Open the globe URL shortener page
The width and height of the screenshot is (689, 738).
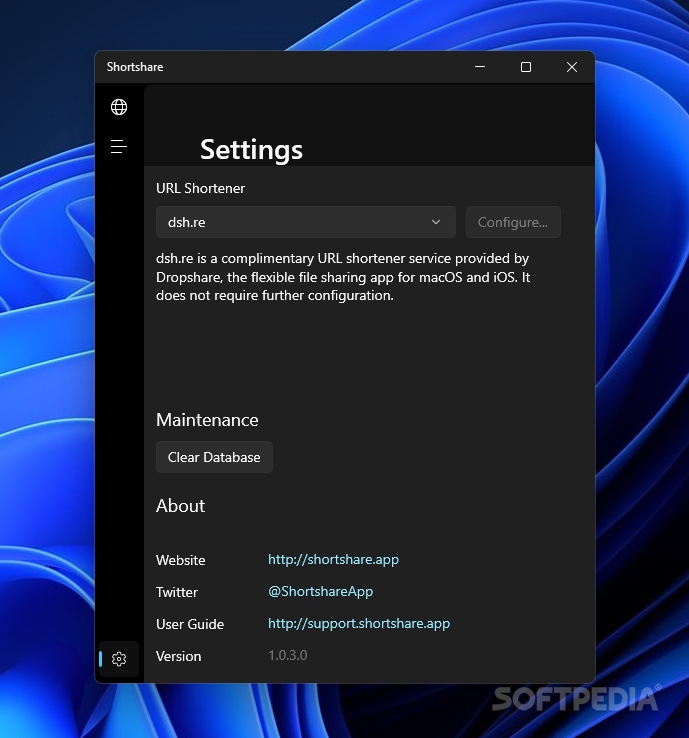click(x=119, y=107)
